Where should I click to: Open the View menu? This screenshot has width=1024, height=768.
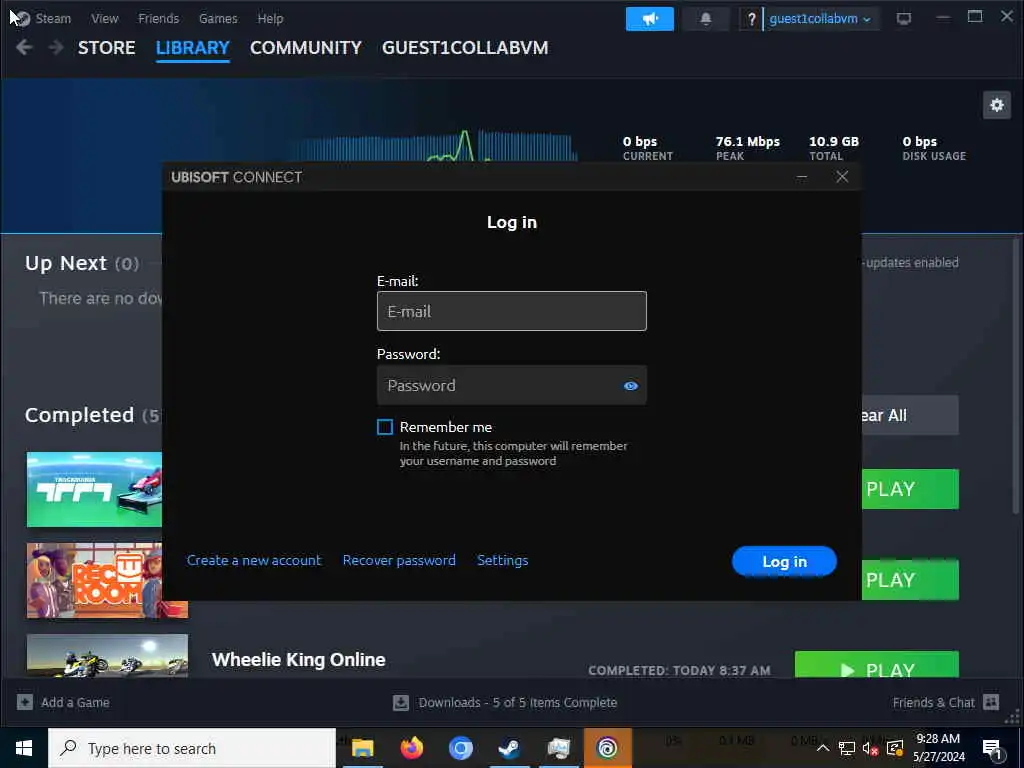click(x=104, y=18)
